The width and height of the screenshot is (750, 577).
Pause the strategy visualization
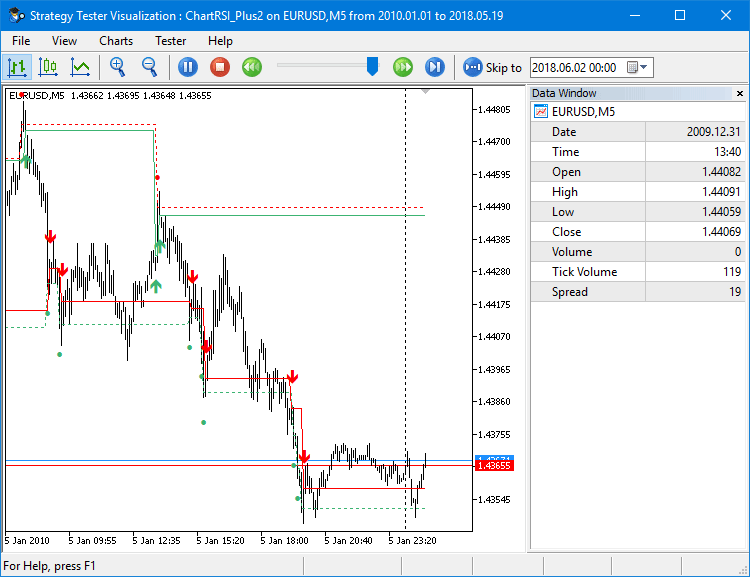(188, 67)
